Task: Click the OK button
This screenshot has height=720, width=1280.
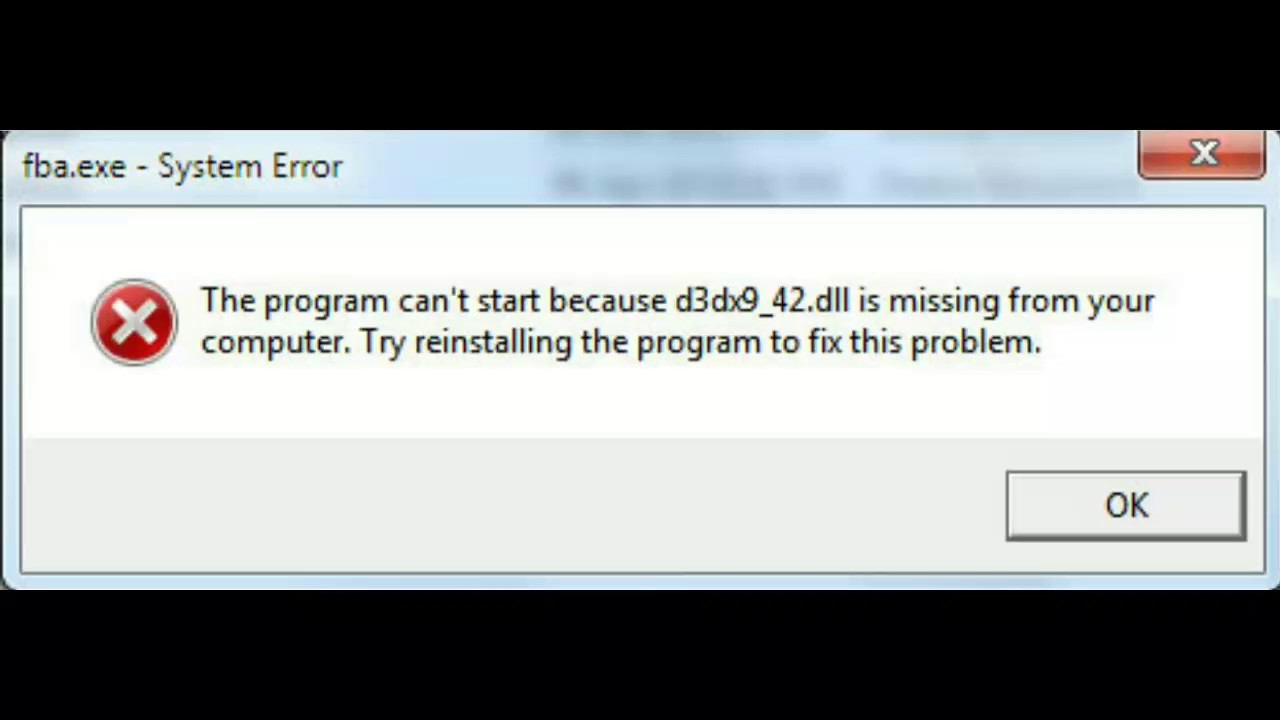Action: tap(1126, 506)
